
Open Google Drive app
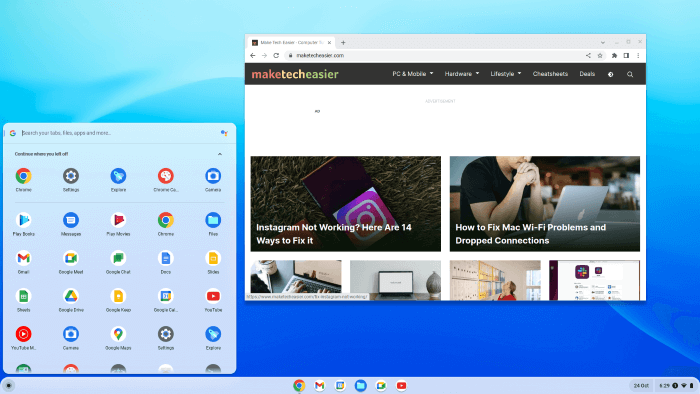[x=71, y=296]
